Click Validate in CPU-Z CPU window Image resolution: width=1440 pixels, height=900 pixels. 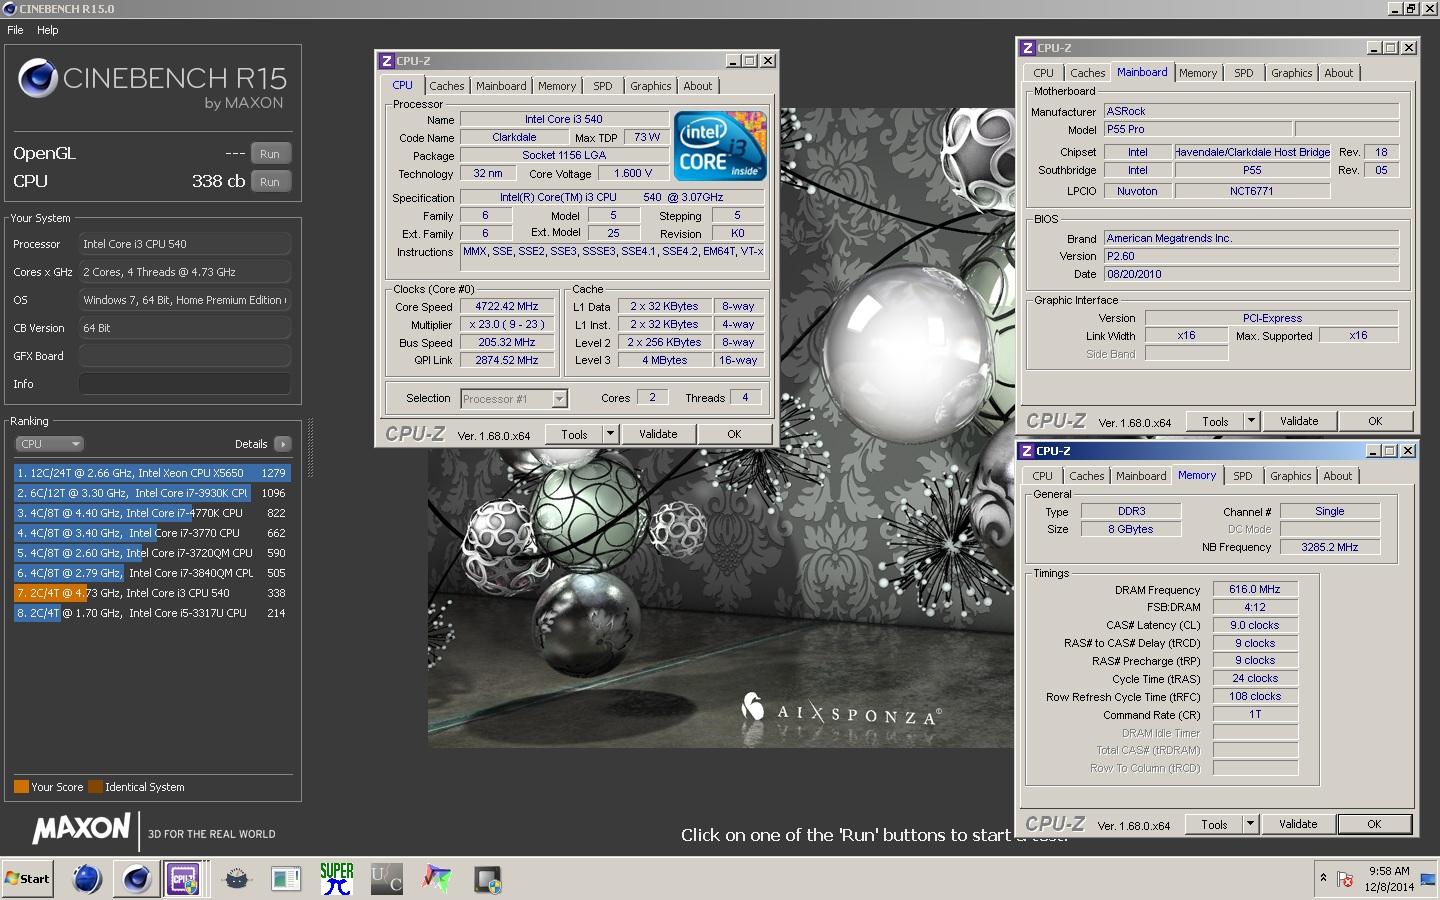click(x=658, y=434)
